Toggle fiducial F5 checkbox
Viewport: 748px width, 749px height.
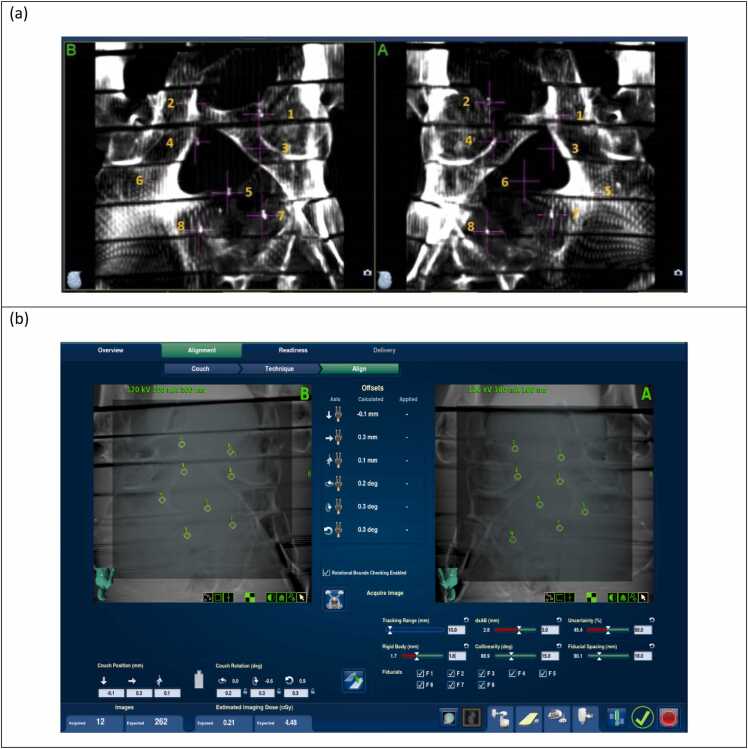(543, 674)
